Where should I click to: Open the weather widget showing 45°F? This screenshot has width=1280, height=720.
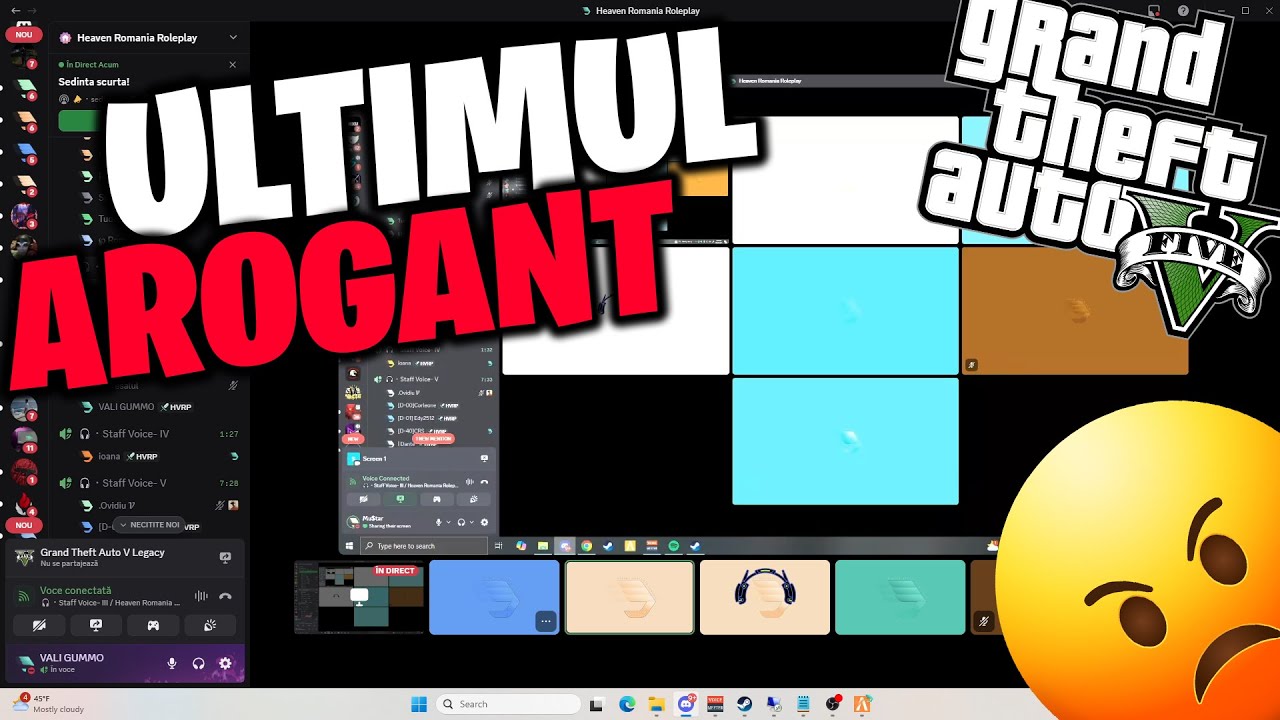pyautogui.click(x=47, y=704)
